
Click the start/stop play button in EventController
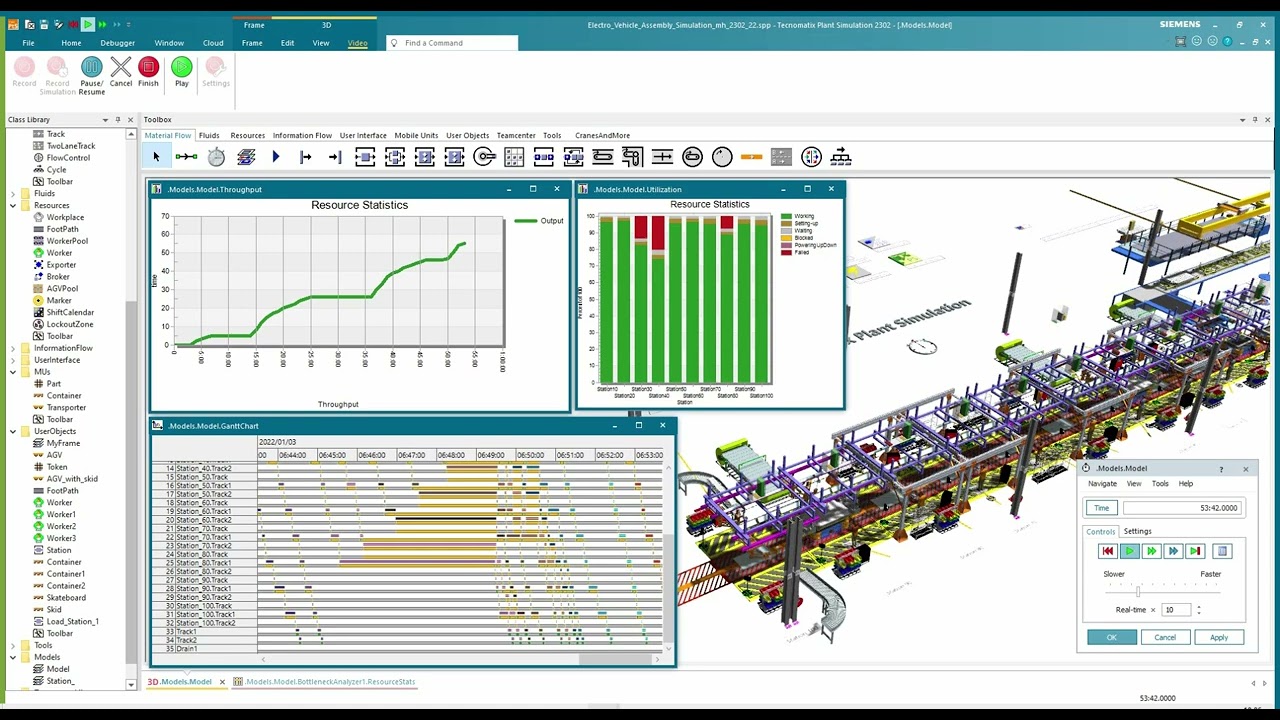point(1129,551)
